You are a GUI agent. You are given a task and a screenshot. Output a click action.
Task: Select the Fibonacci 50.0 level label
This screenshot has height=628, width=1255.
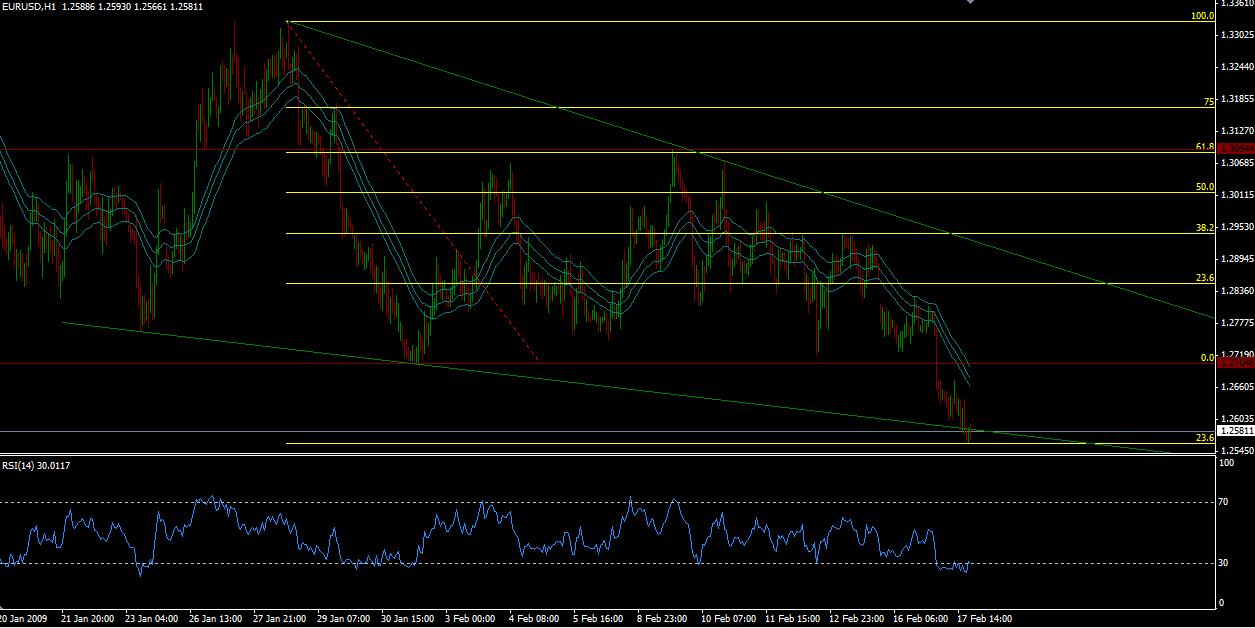[x=1204, y=187]
